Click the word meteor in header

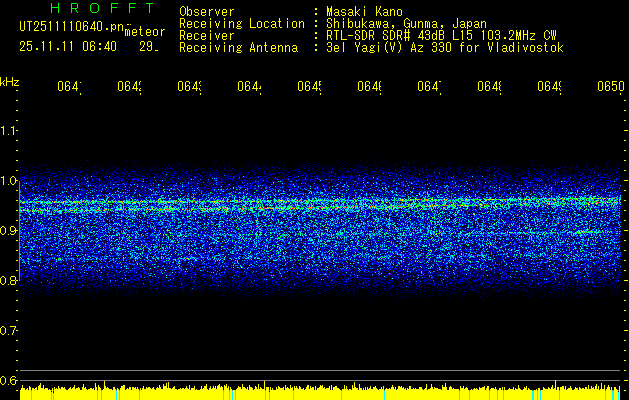144,32
